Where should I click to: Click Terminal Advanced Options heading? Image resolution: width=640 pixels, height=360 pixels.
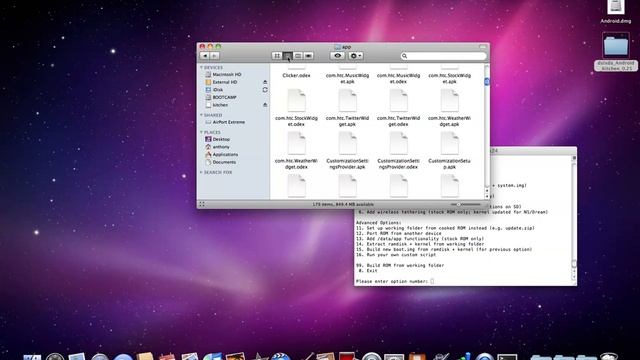tap(378, 223)
